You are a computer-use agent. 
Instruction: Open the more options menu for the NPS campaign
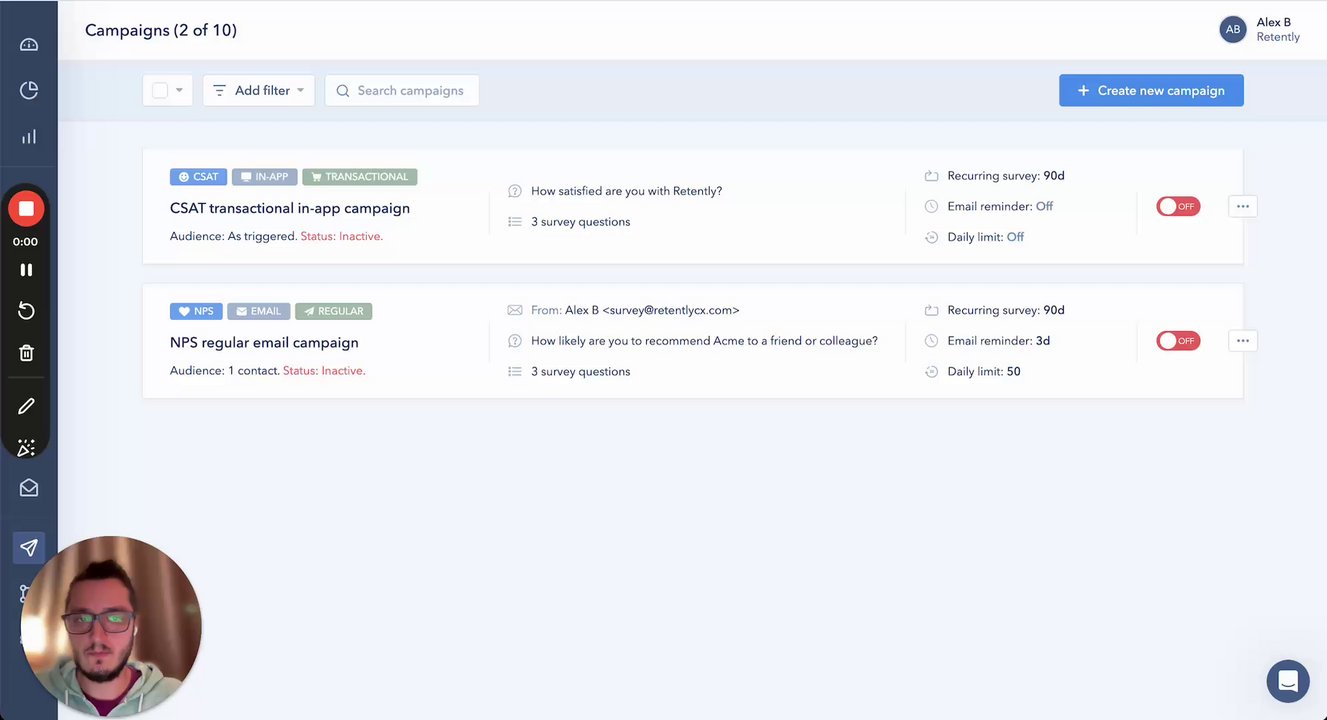point(1243,341)
